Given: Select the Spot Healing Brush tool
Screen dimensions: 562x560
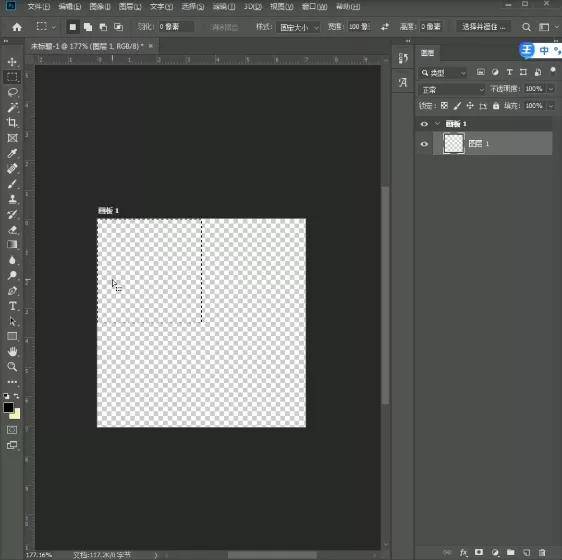Looking at the screenshot, I should click(x=12, y=169).
